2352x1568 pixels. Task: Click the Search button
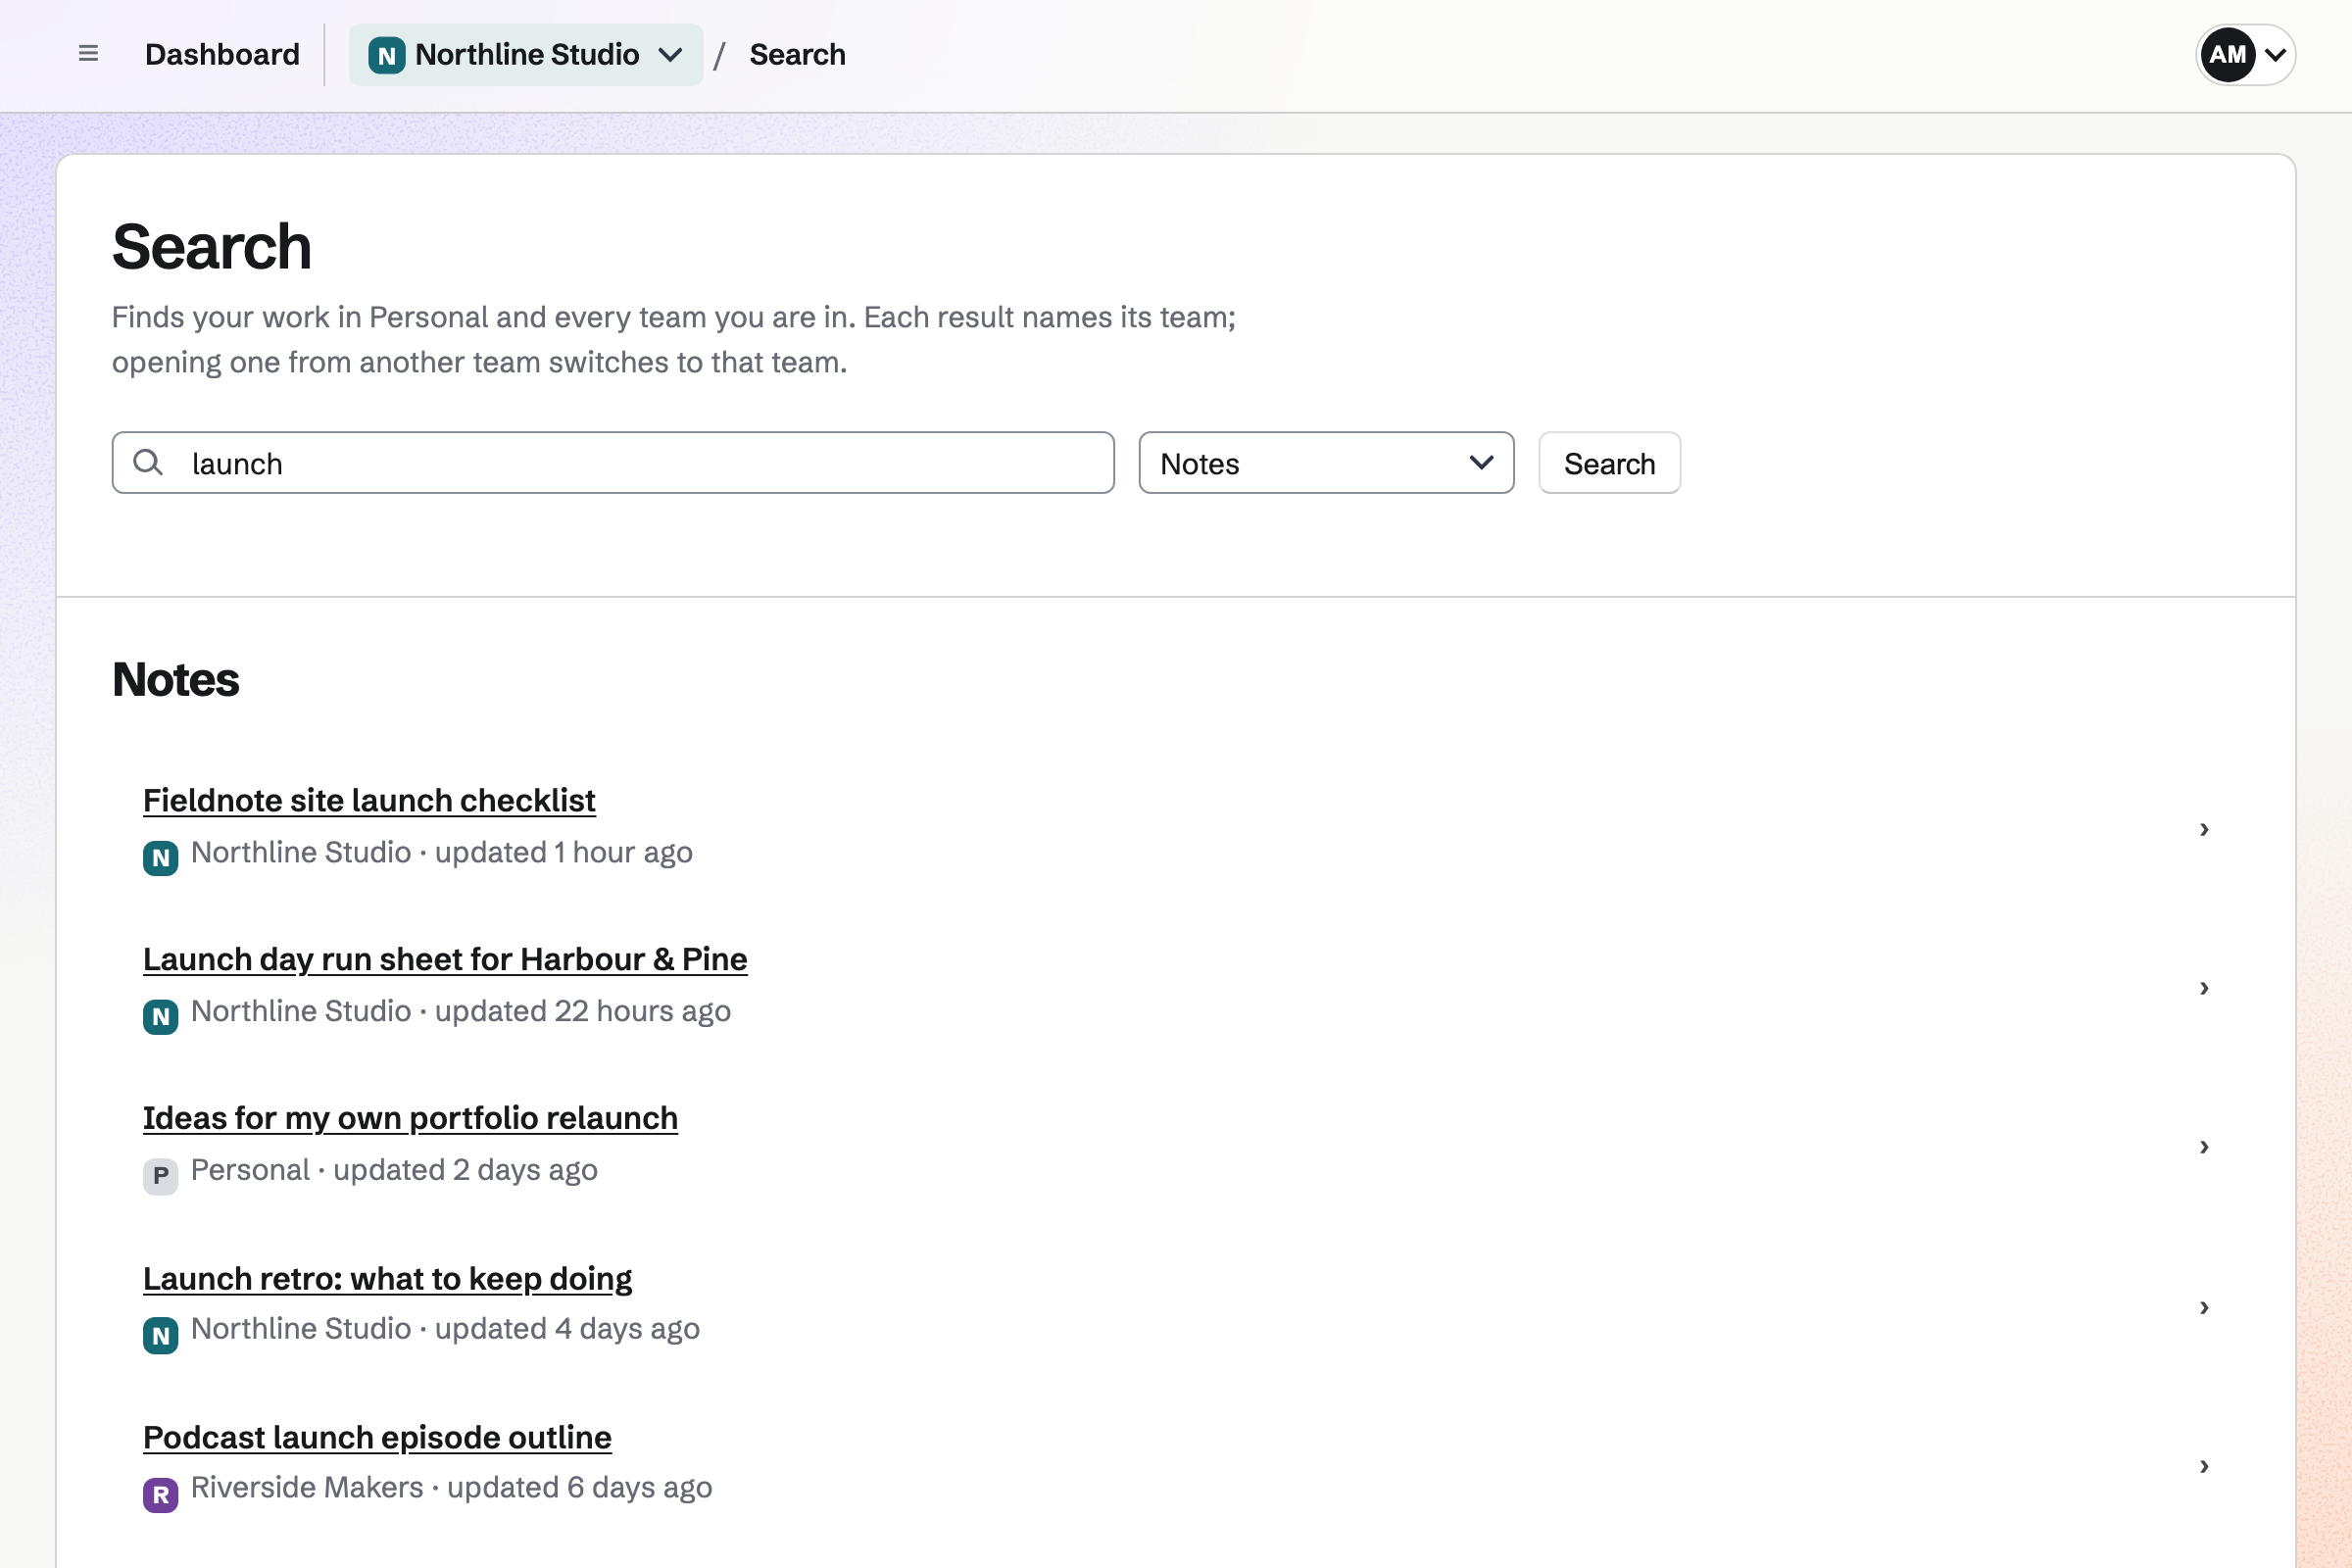(x=1609, y=463)
